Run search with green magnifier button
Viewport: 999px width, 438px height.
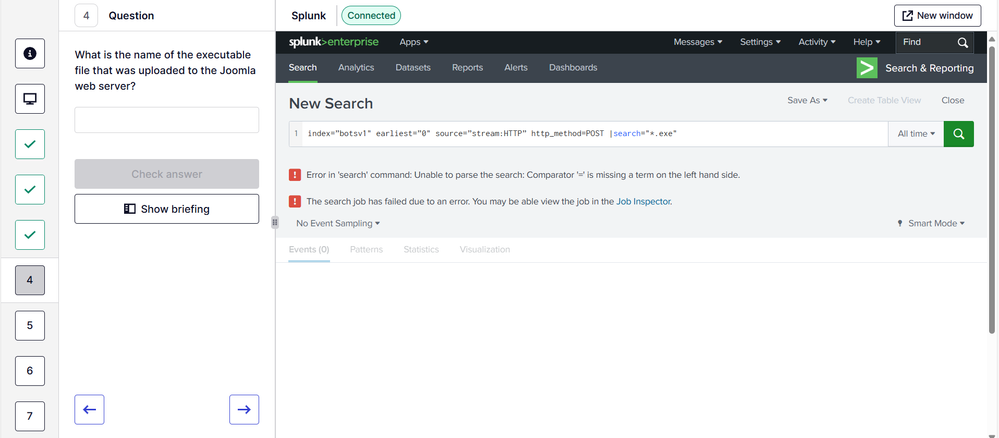tap(958, 133)
